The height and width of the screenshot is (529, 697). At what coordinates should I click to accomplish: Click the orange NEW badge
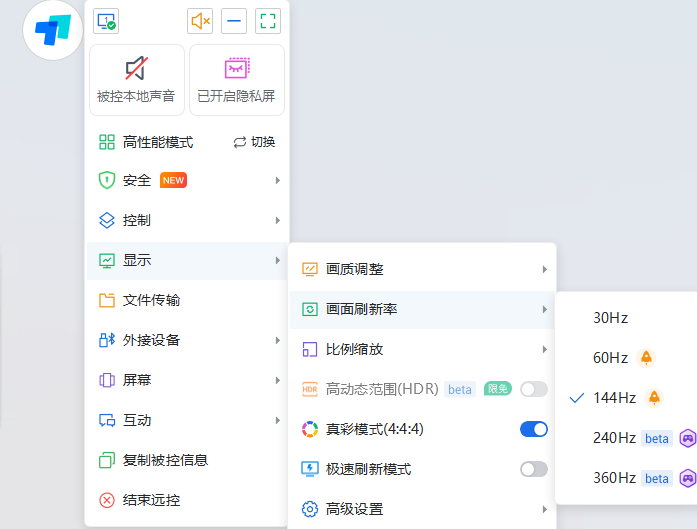(x=173, y=180)
